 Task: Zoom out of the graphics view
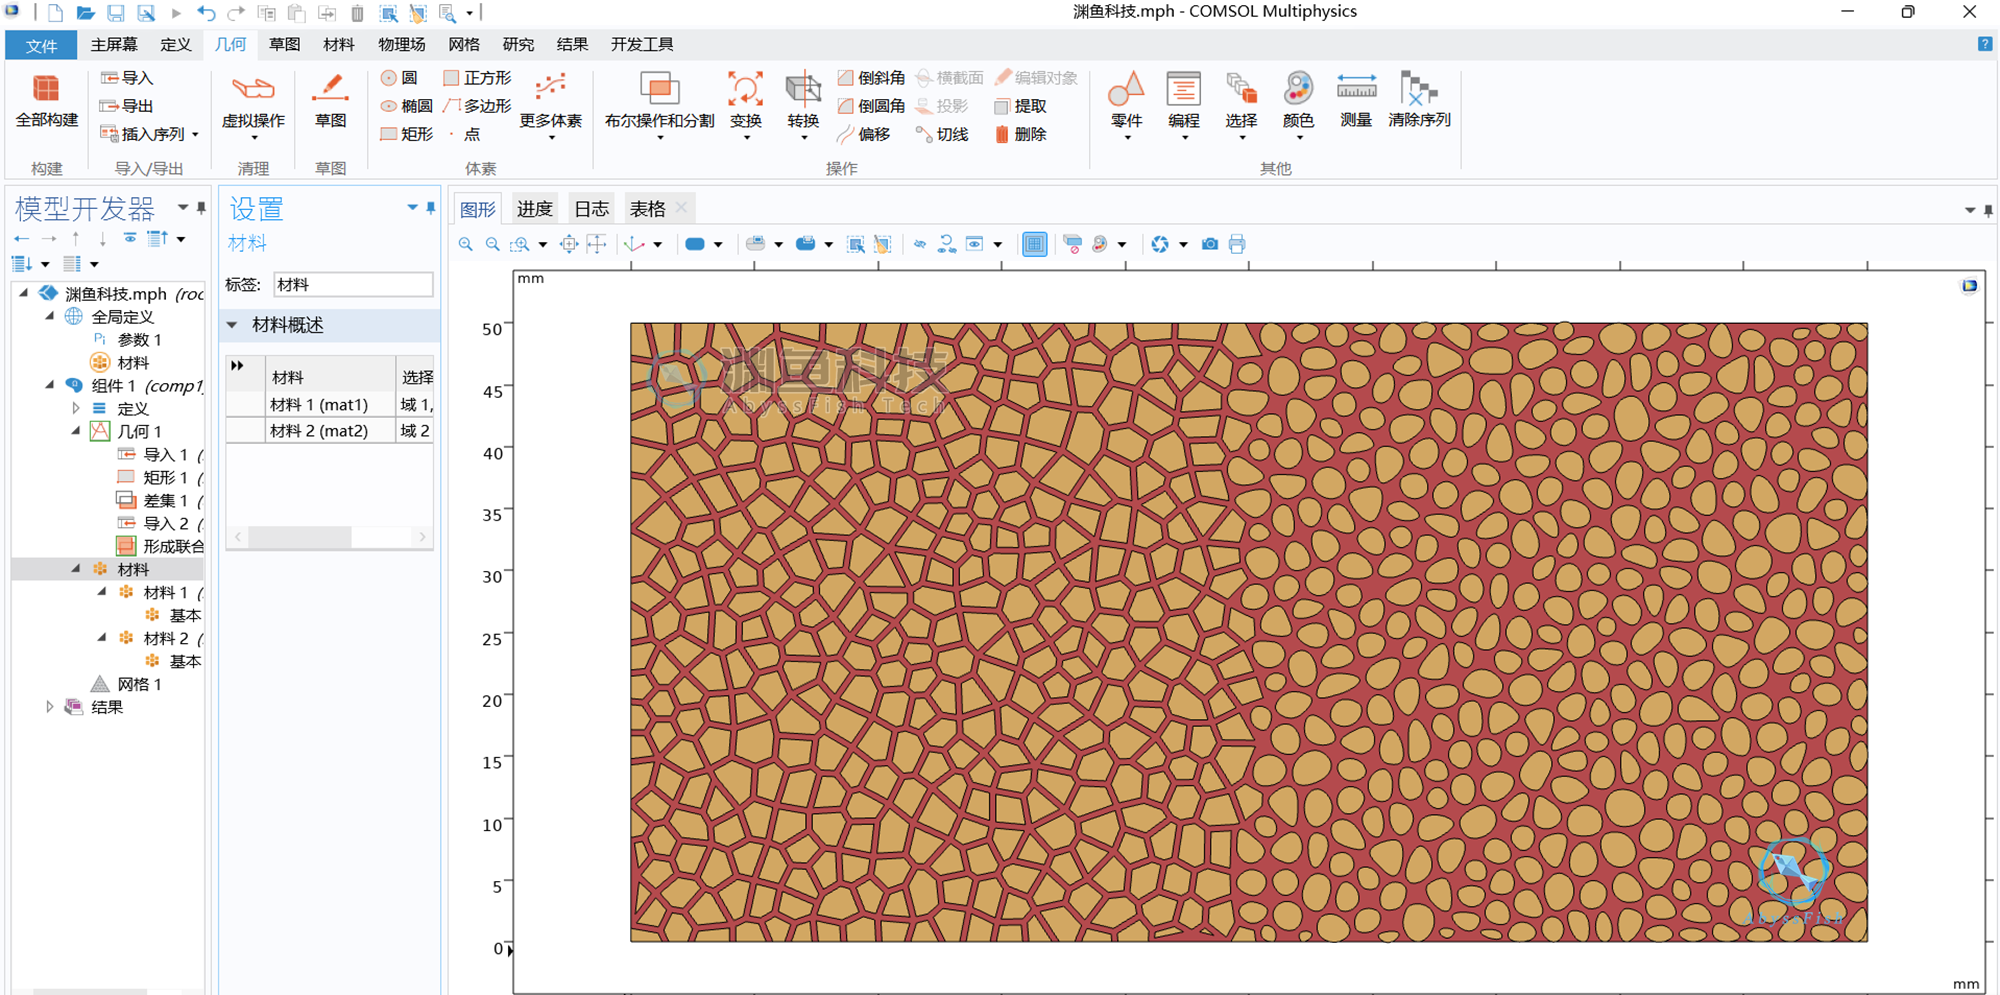493,244
